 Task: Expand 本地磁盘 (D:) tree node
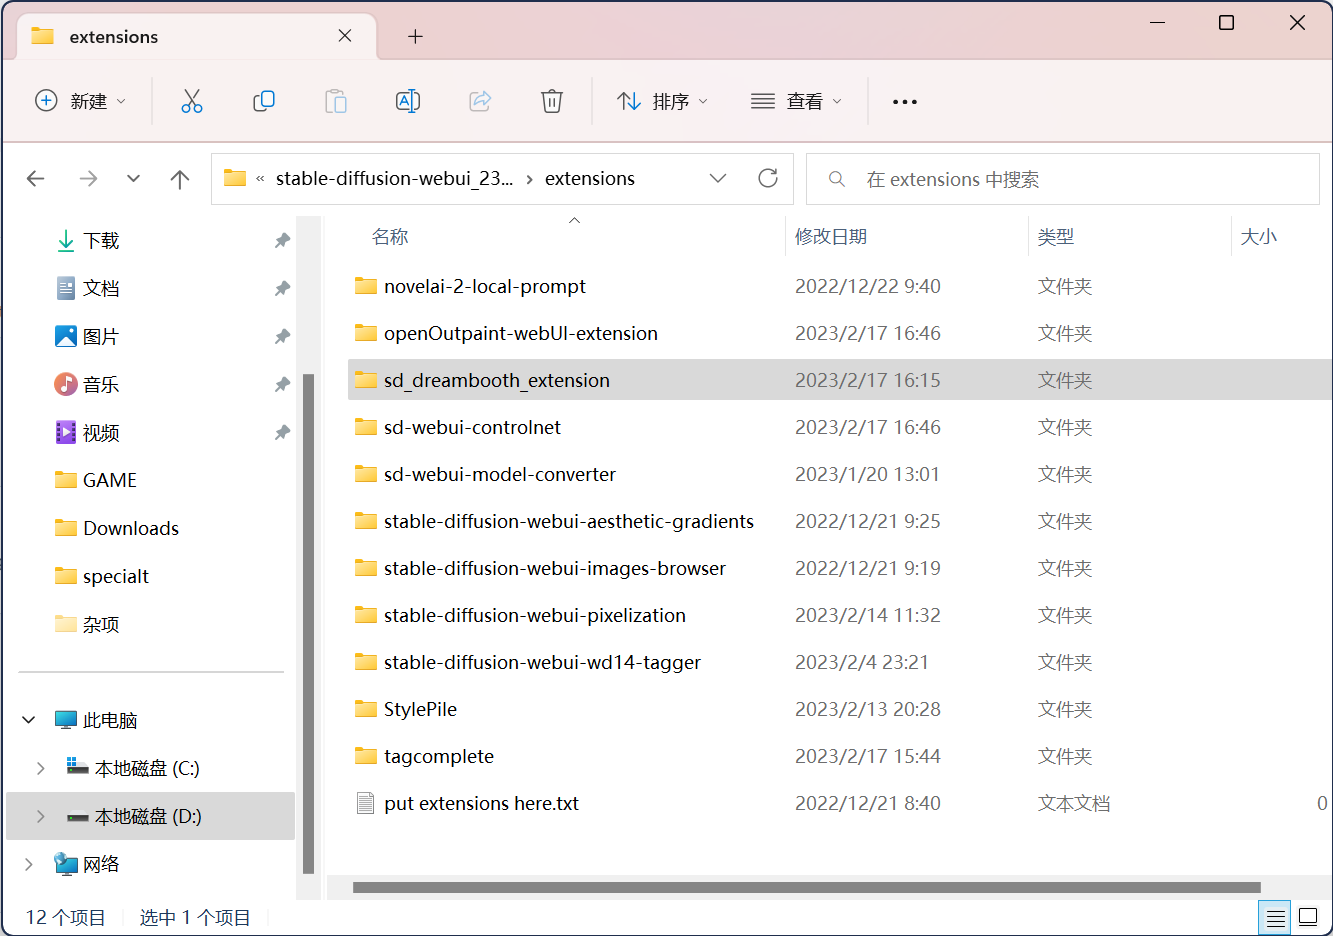(x=41, y=816)
